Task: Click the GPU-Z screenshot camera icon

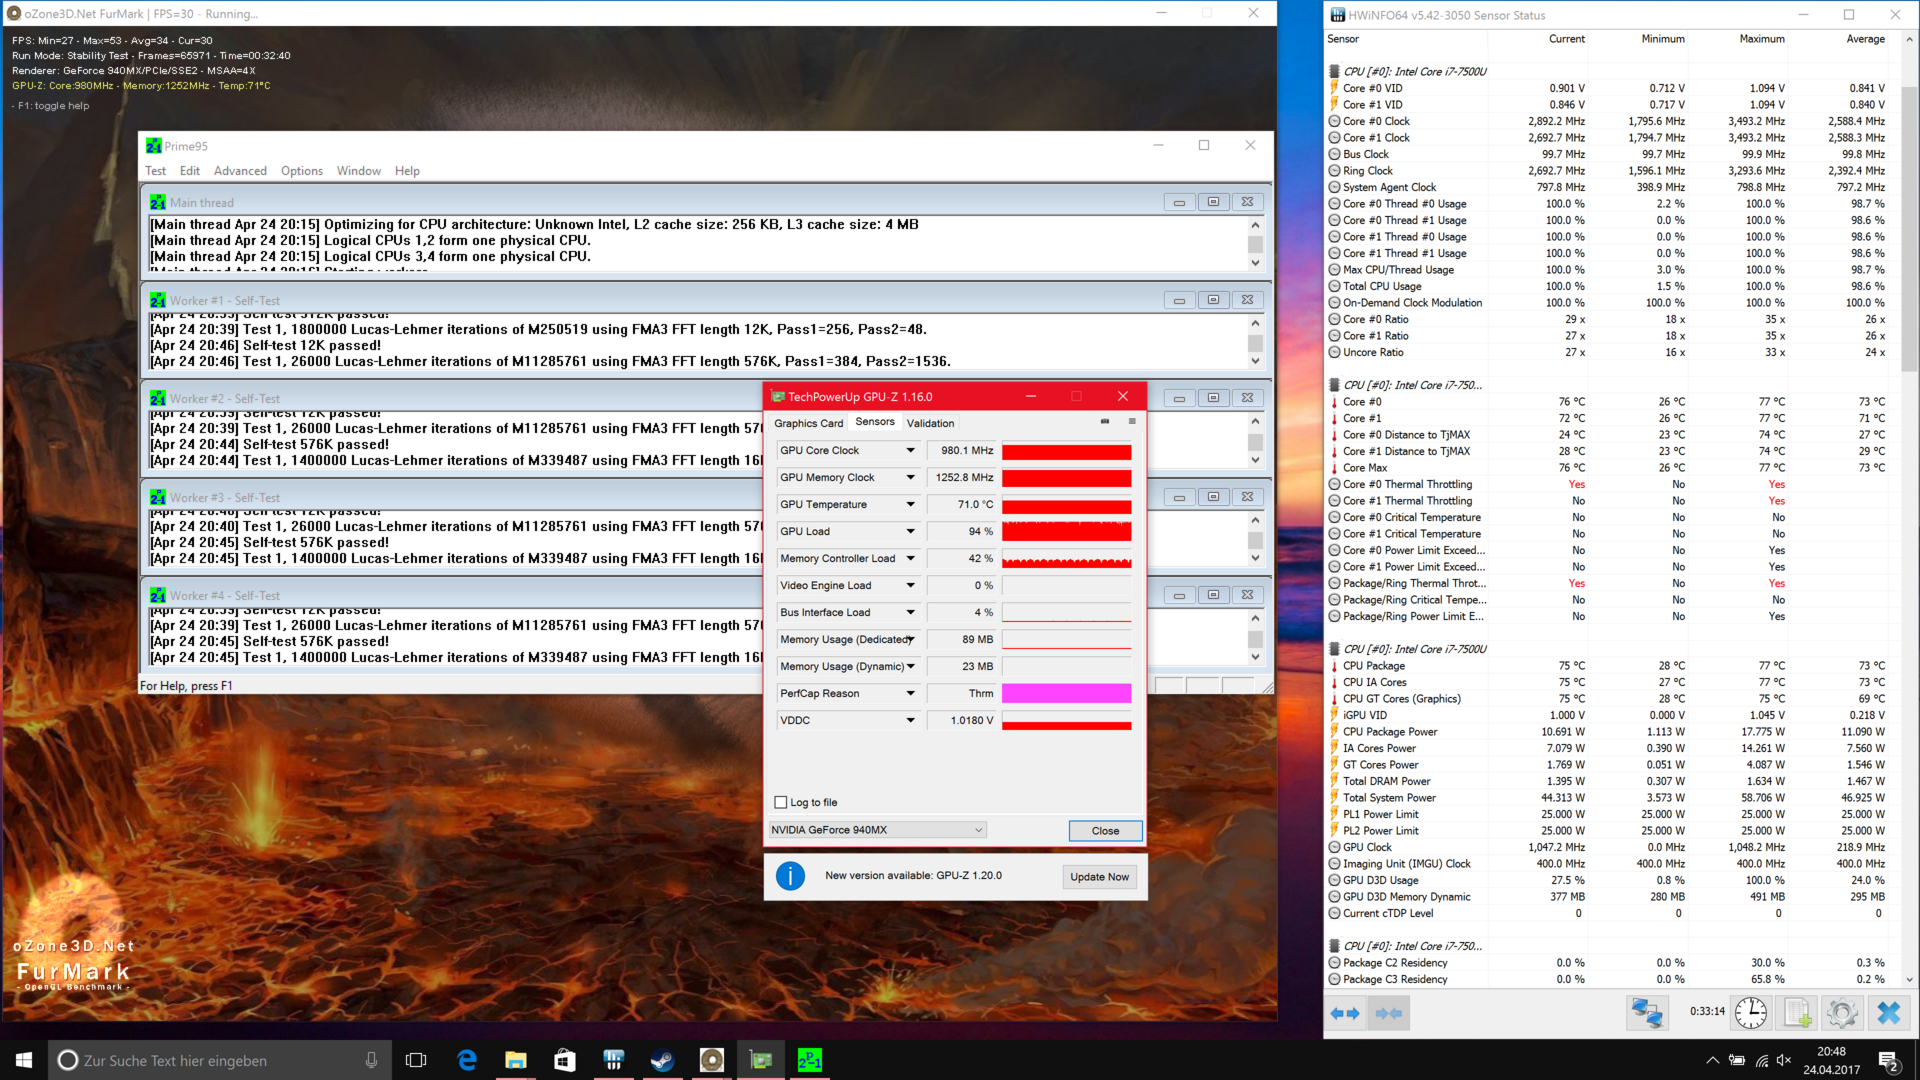Action: [1105, 422]
